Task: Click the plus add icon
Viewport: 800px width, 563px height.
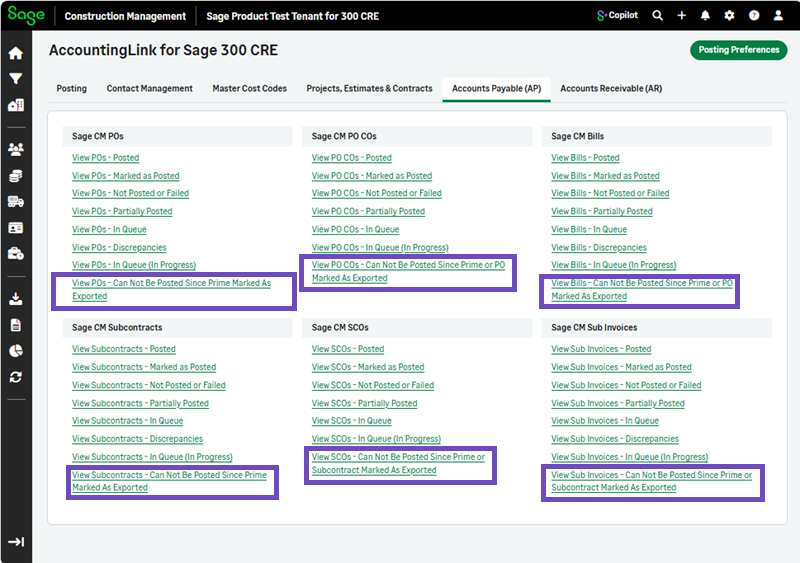Action: point(682,15)
